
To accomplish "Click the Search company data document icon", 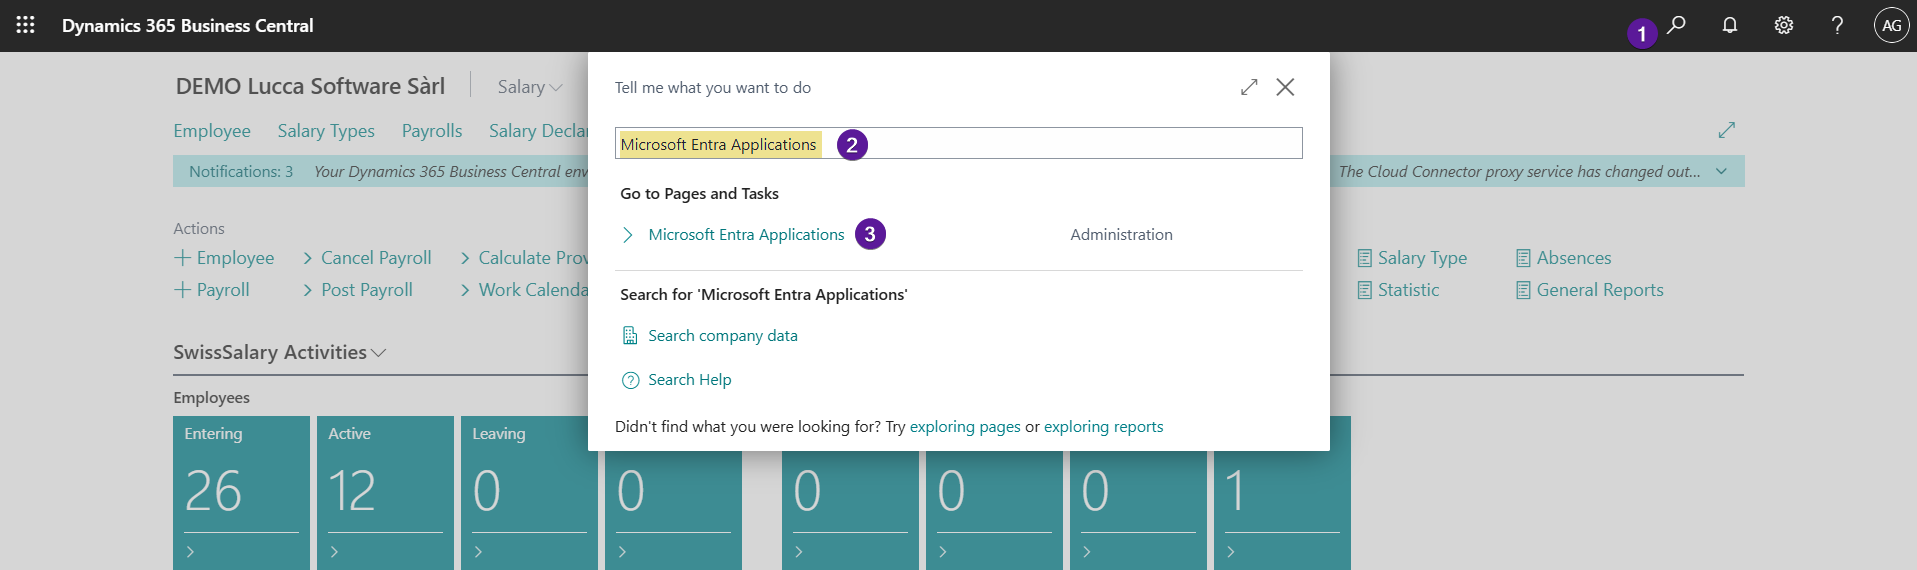I will coord(630,336).
